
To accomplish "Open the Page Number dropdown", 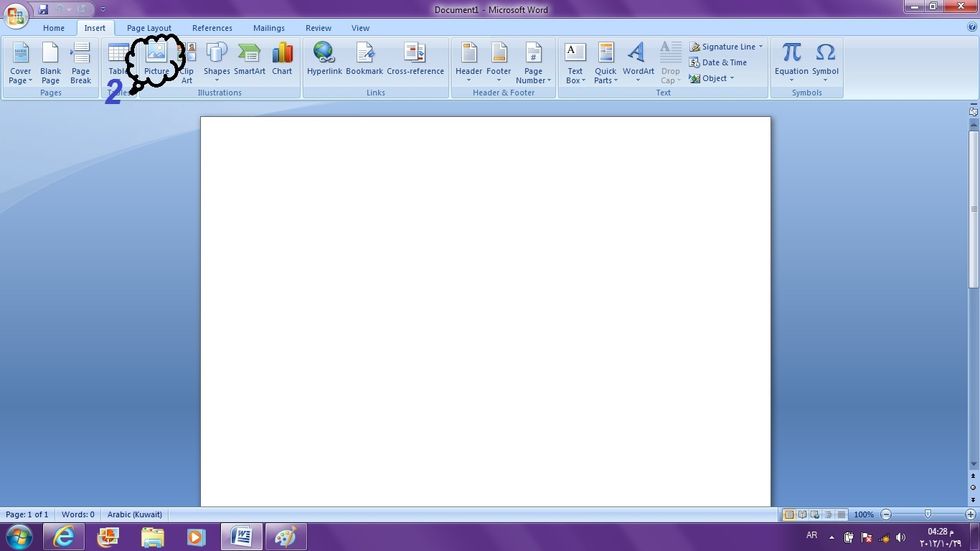I will (x=534, y=62).
